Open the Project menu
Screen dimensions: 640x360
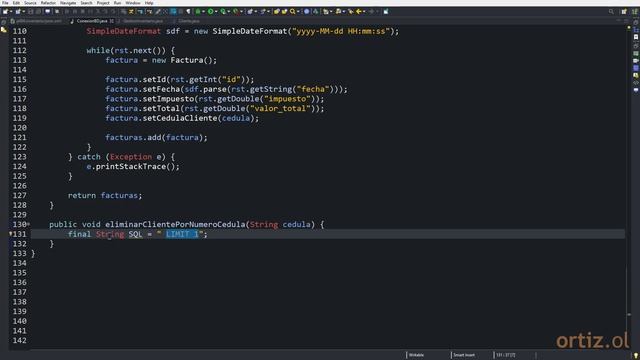(103, 3)
